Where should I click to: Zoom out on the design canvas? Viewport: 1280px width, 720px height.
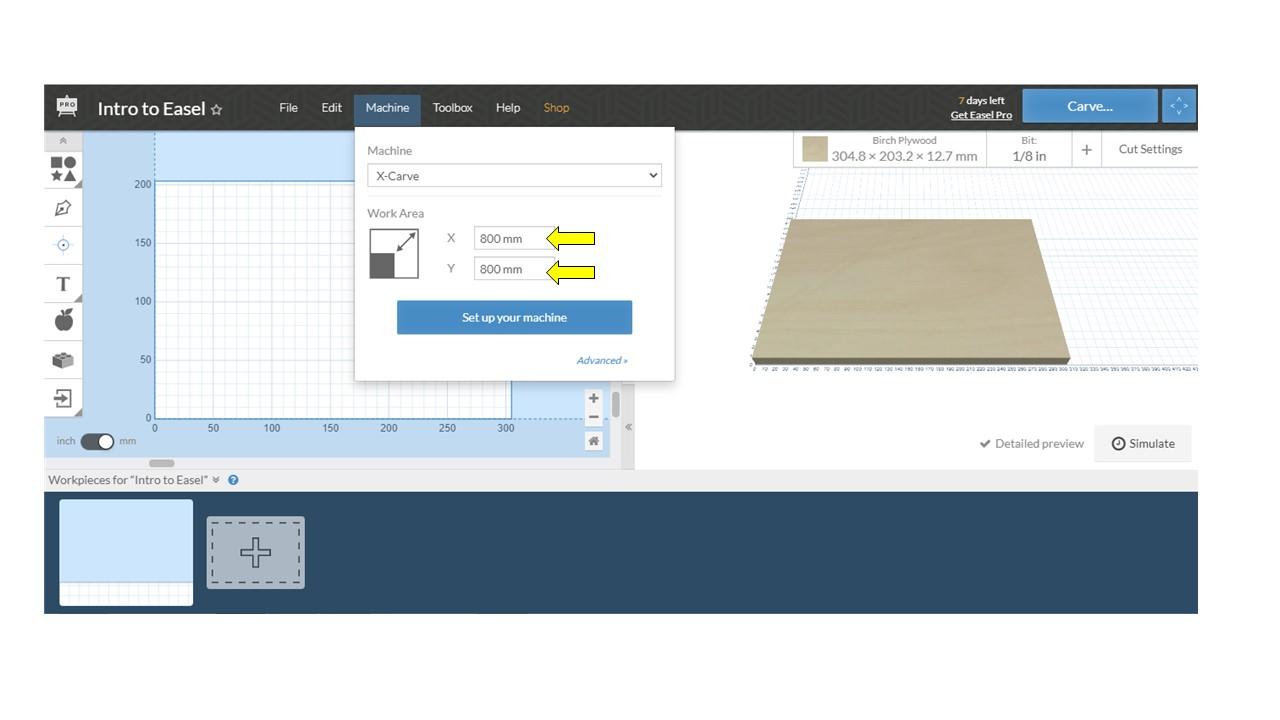[594, 417]
